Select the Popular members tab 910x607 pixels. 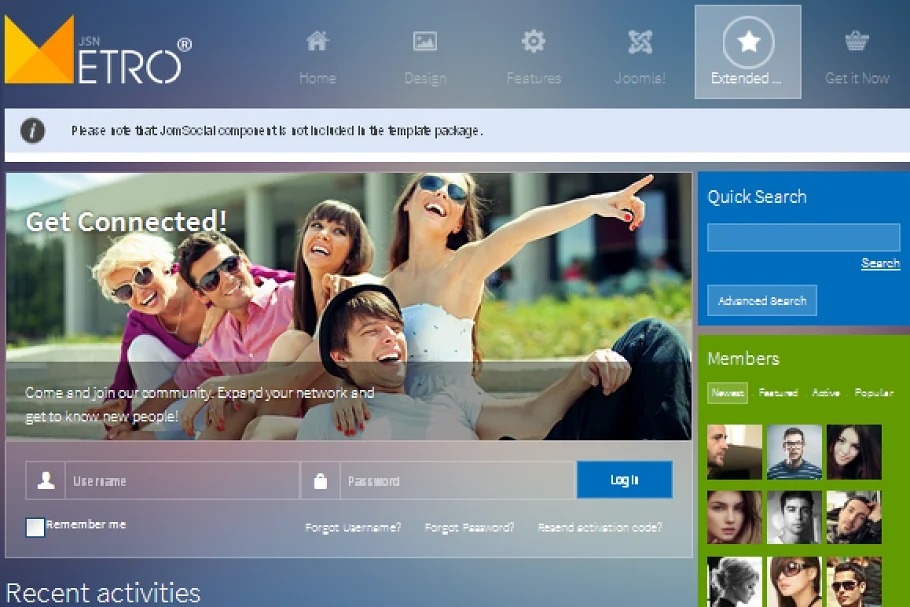[x=873, y=393]
